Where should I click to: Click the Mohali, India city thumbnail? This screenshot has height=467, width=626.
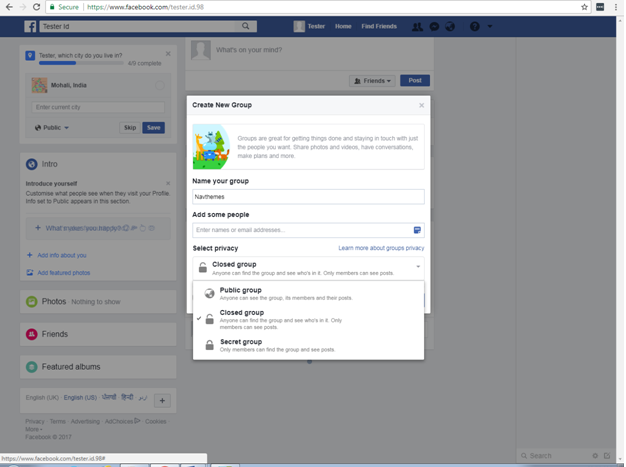(x=39, y=85)
